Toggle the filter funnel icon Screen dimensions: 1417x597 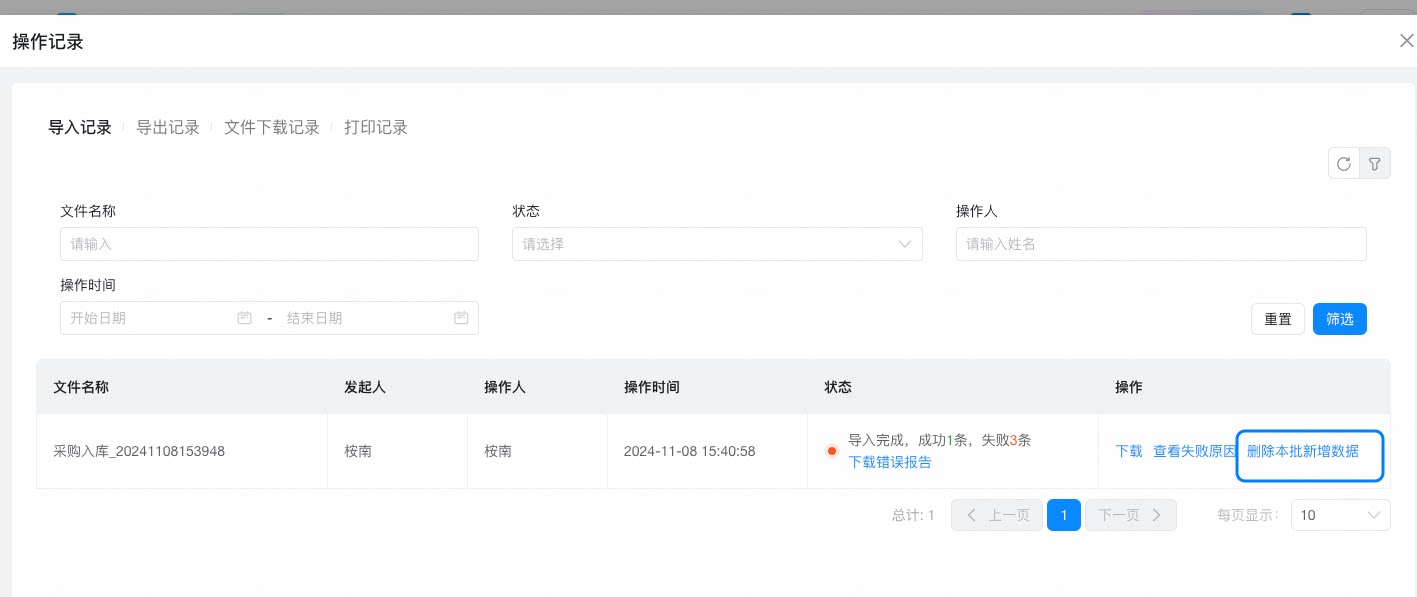pyautogui.click(x=1375, y=163)
